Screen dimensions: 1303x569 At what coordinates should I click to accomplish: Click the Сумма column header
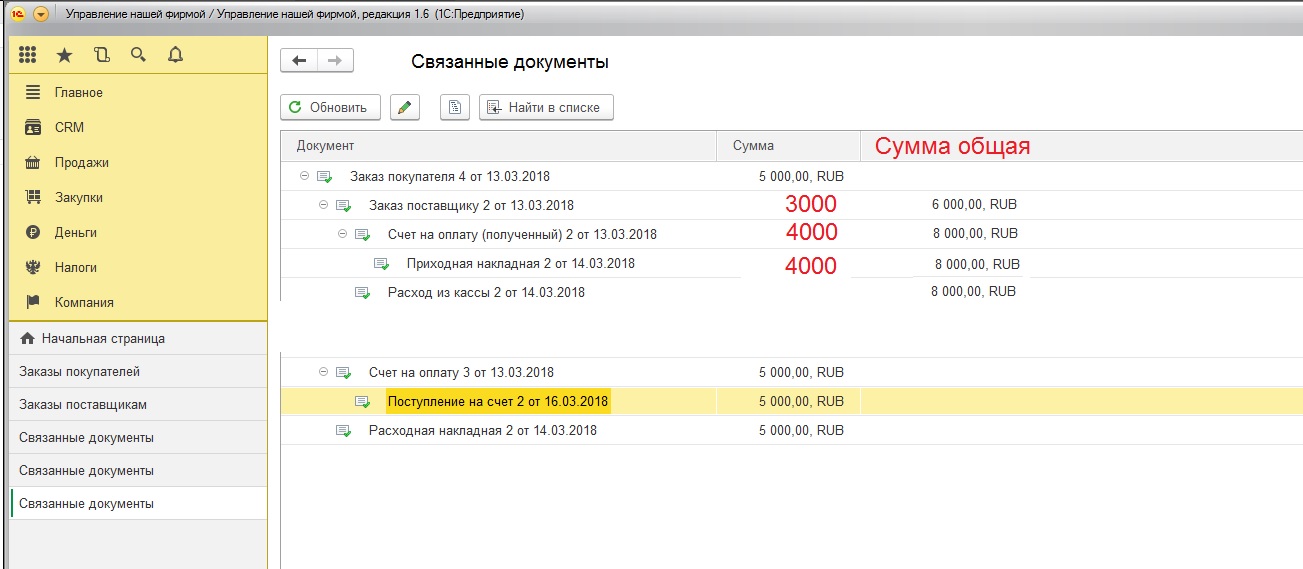tap(753, 146)
